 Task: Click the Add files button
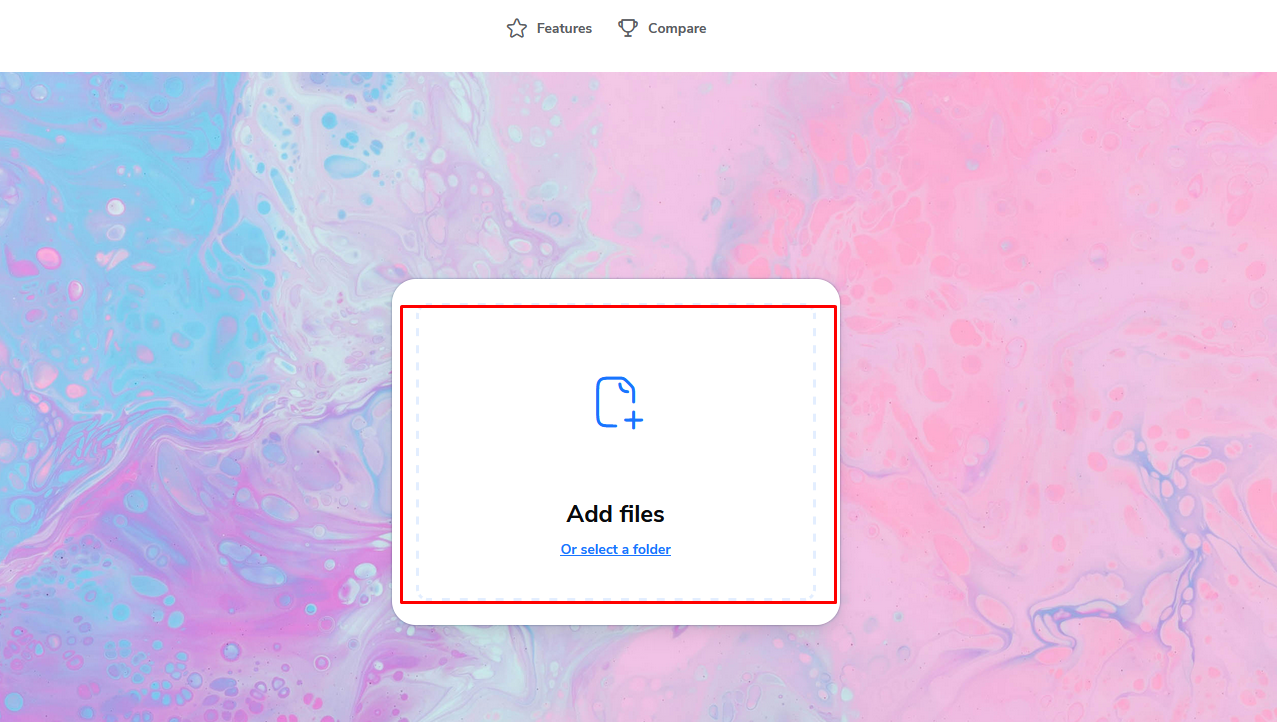[x=615, y=514]
